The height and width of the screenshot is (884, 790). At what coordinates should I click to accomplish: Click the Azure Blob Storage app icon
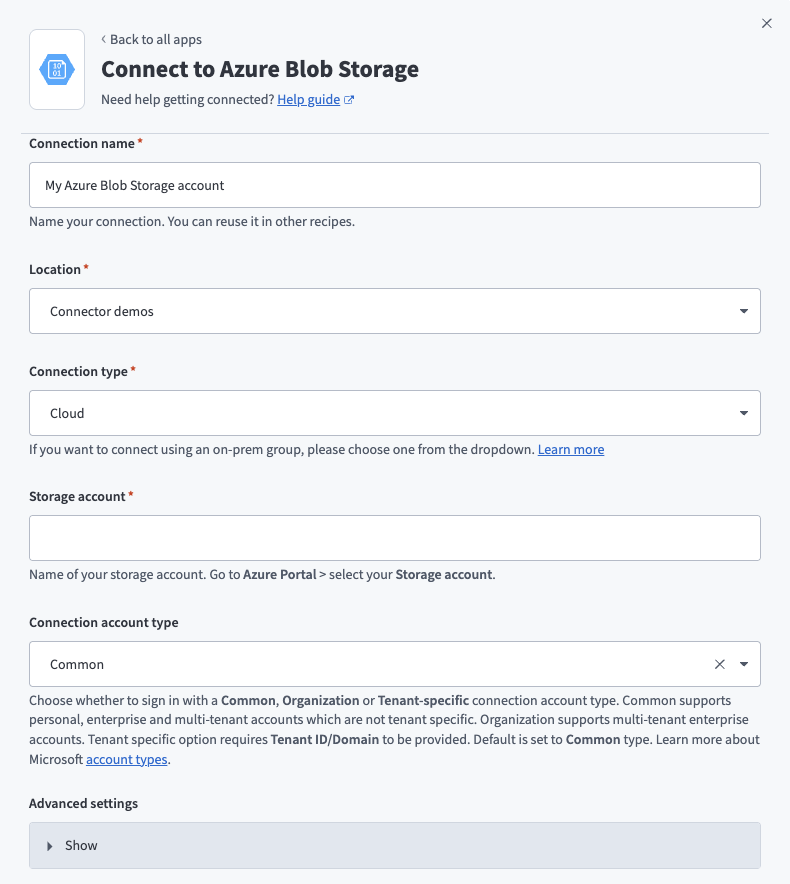click(56, 69)
